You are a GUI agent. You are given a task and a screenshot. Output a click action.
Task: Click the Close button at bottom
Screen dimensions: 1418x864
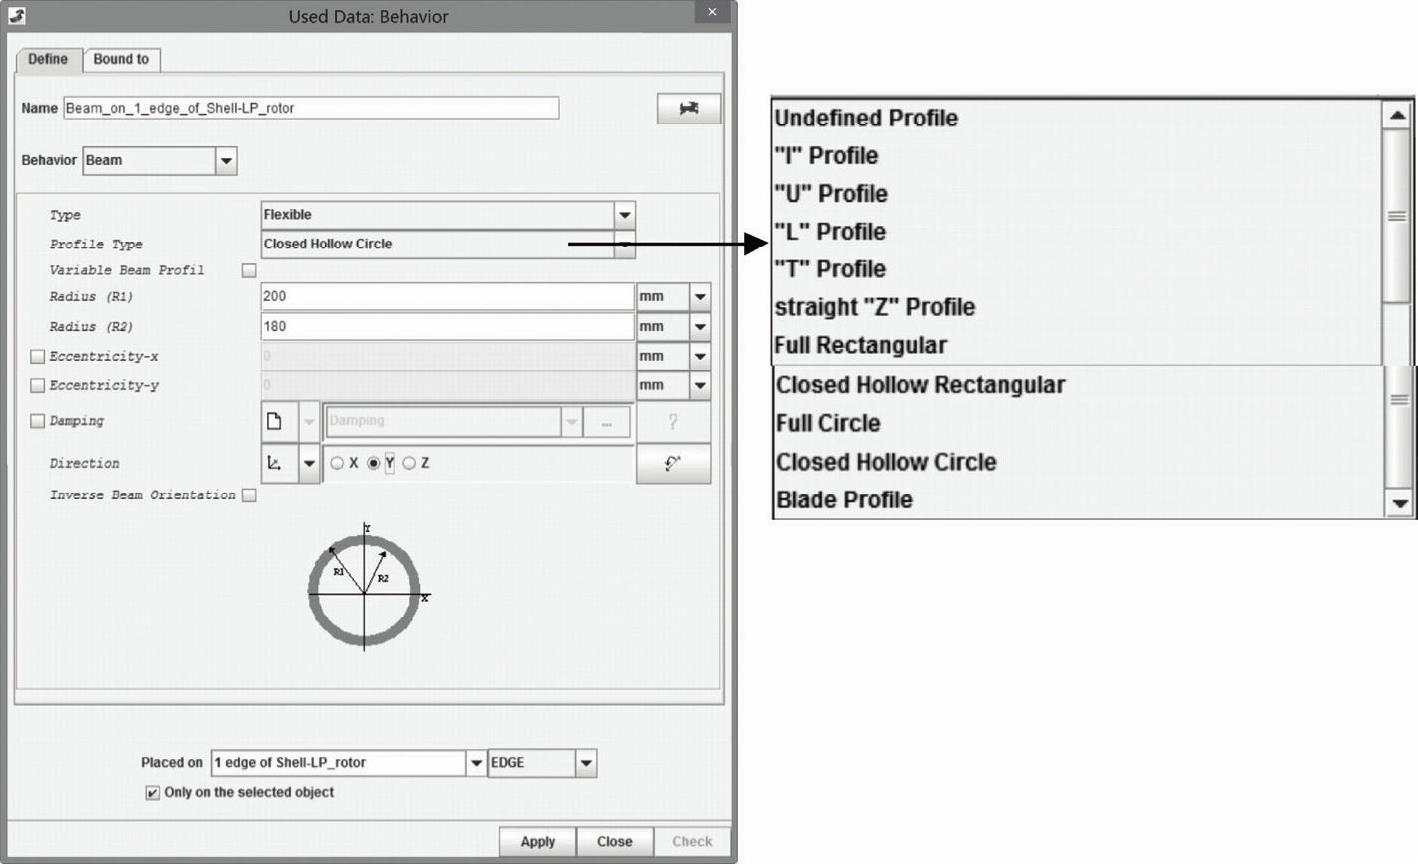[614, 841]
